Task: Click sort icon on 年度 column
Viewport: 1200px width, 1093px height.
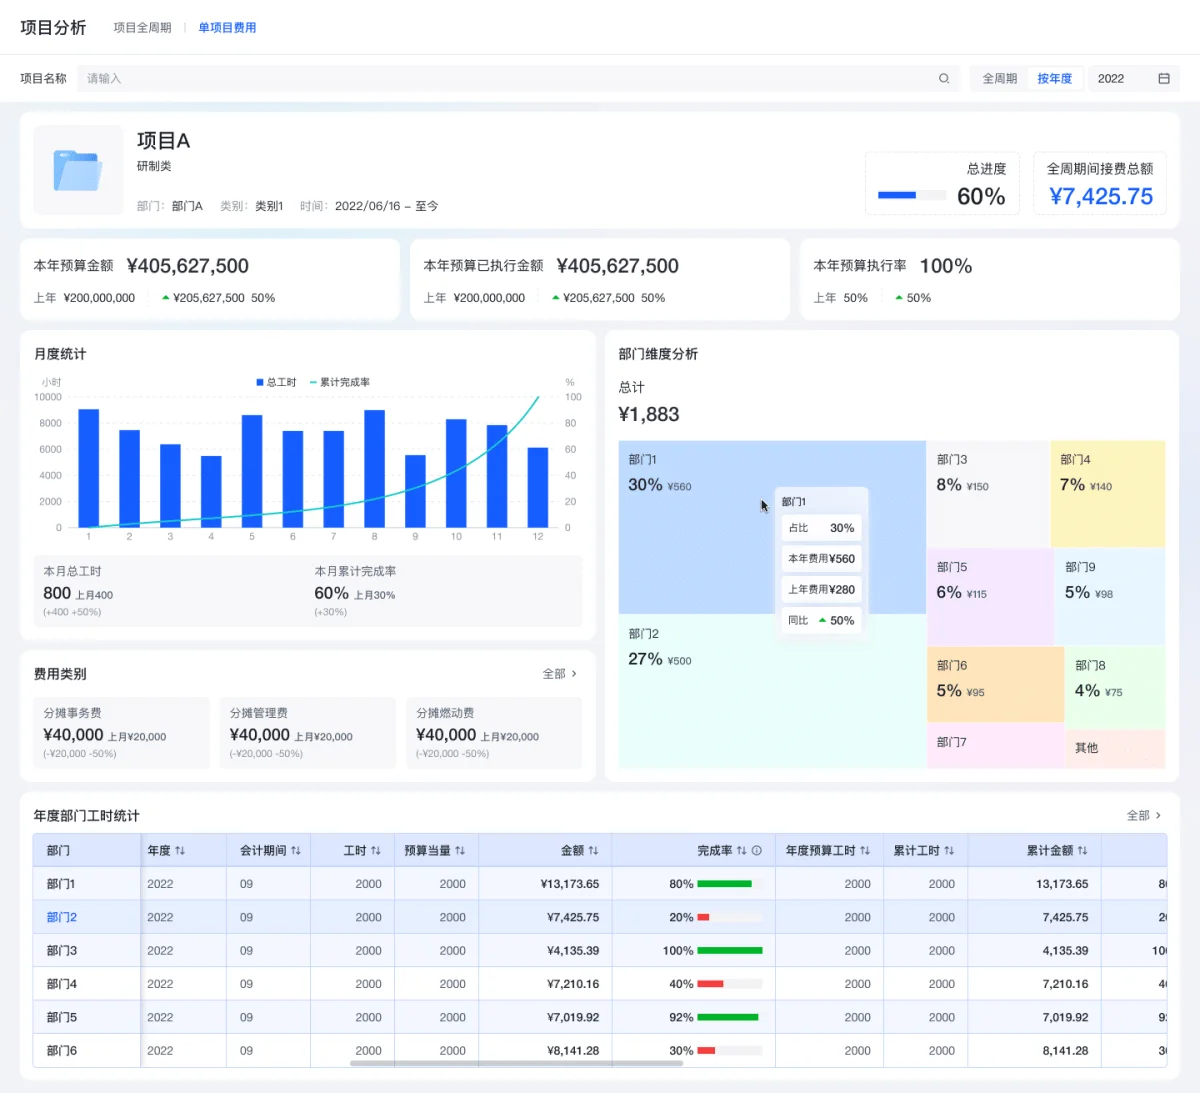Action: [x=180, y=851]
